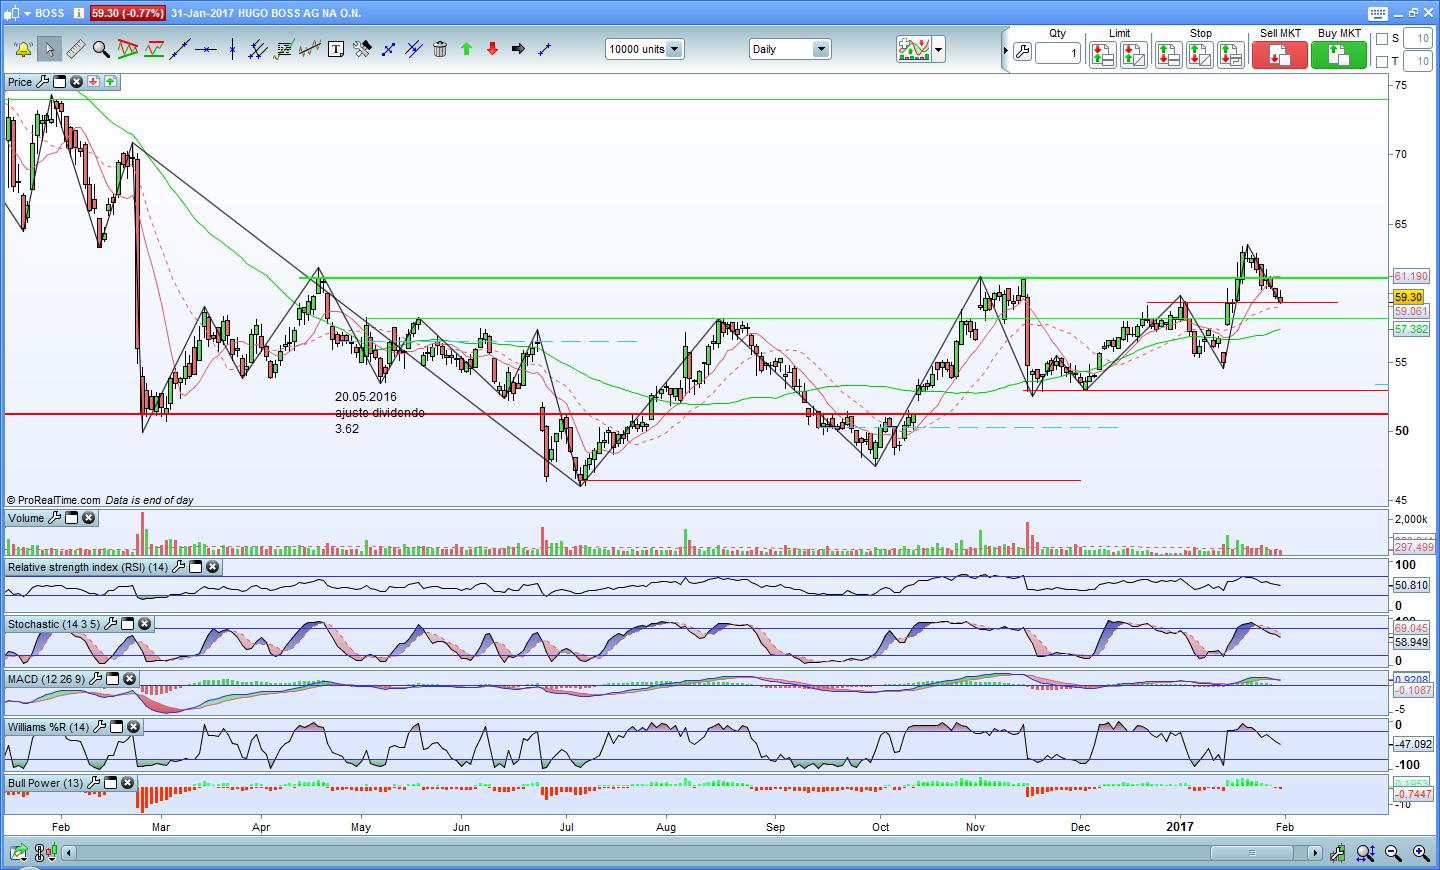The height and width of the screenshot is (870, 1440).
Task: Remove the Bull Power indicator panel
Action: click(x=128, y=783)
